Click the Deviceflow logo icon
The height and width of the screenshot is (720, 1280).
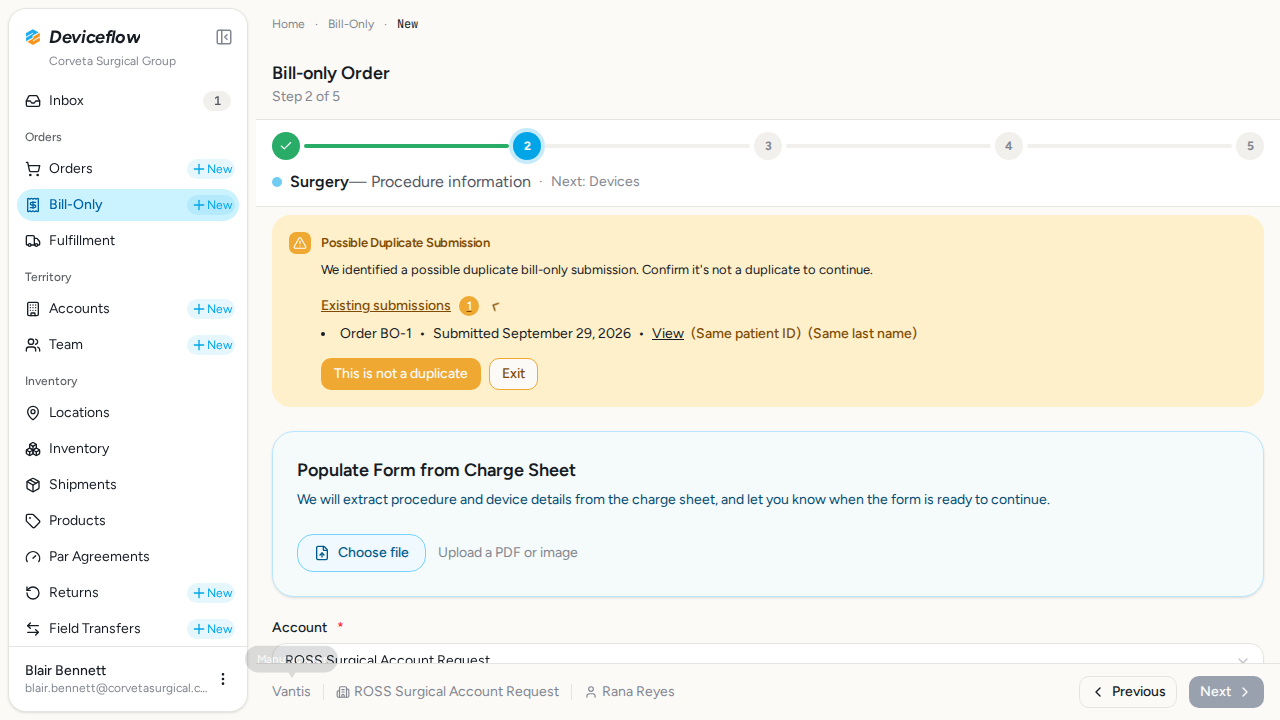tap(33, 37)
